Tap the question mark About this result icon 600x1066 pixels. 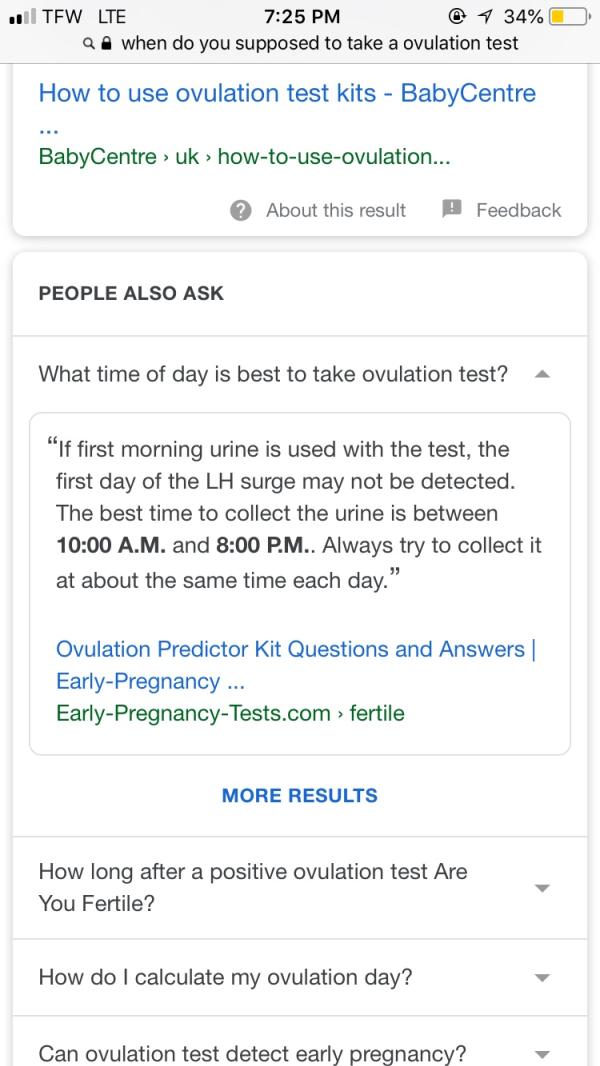[241, 211]
